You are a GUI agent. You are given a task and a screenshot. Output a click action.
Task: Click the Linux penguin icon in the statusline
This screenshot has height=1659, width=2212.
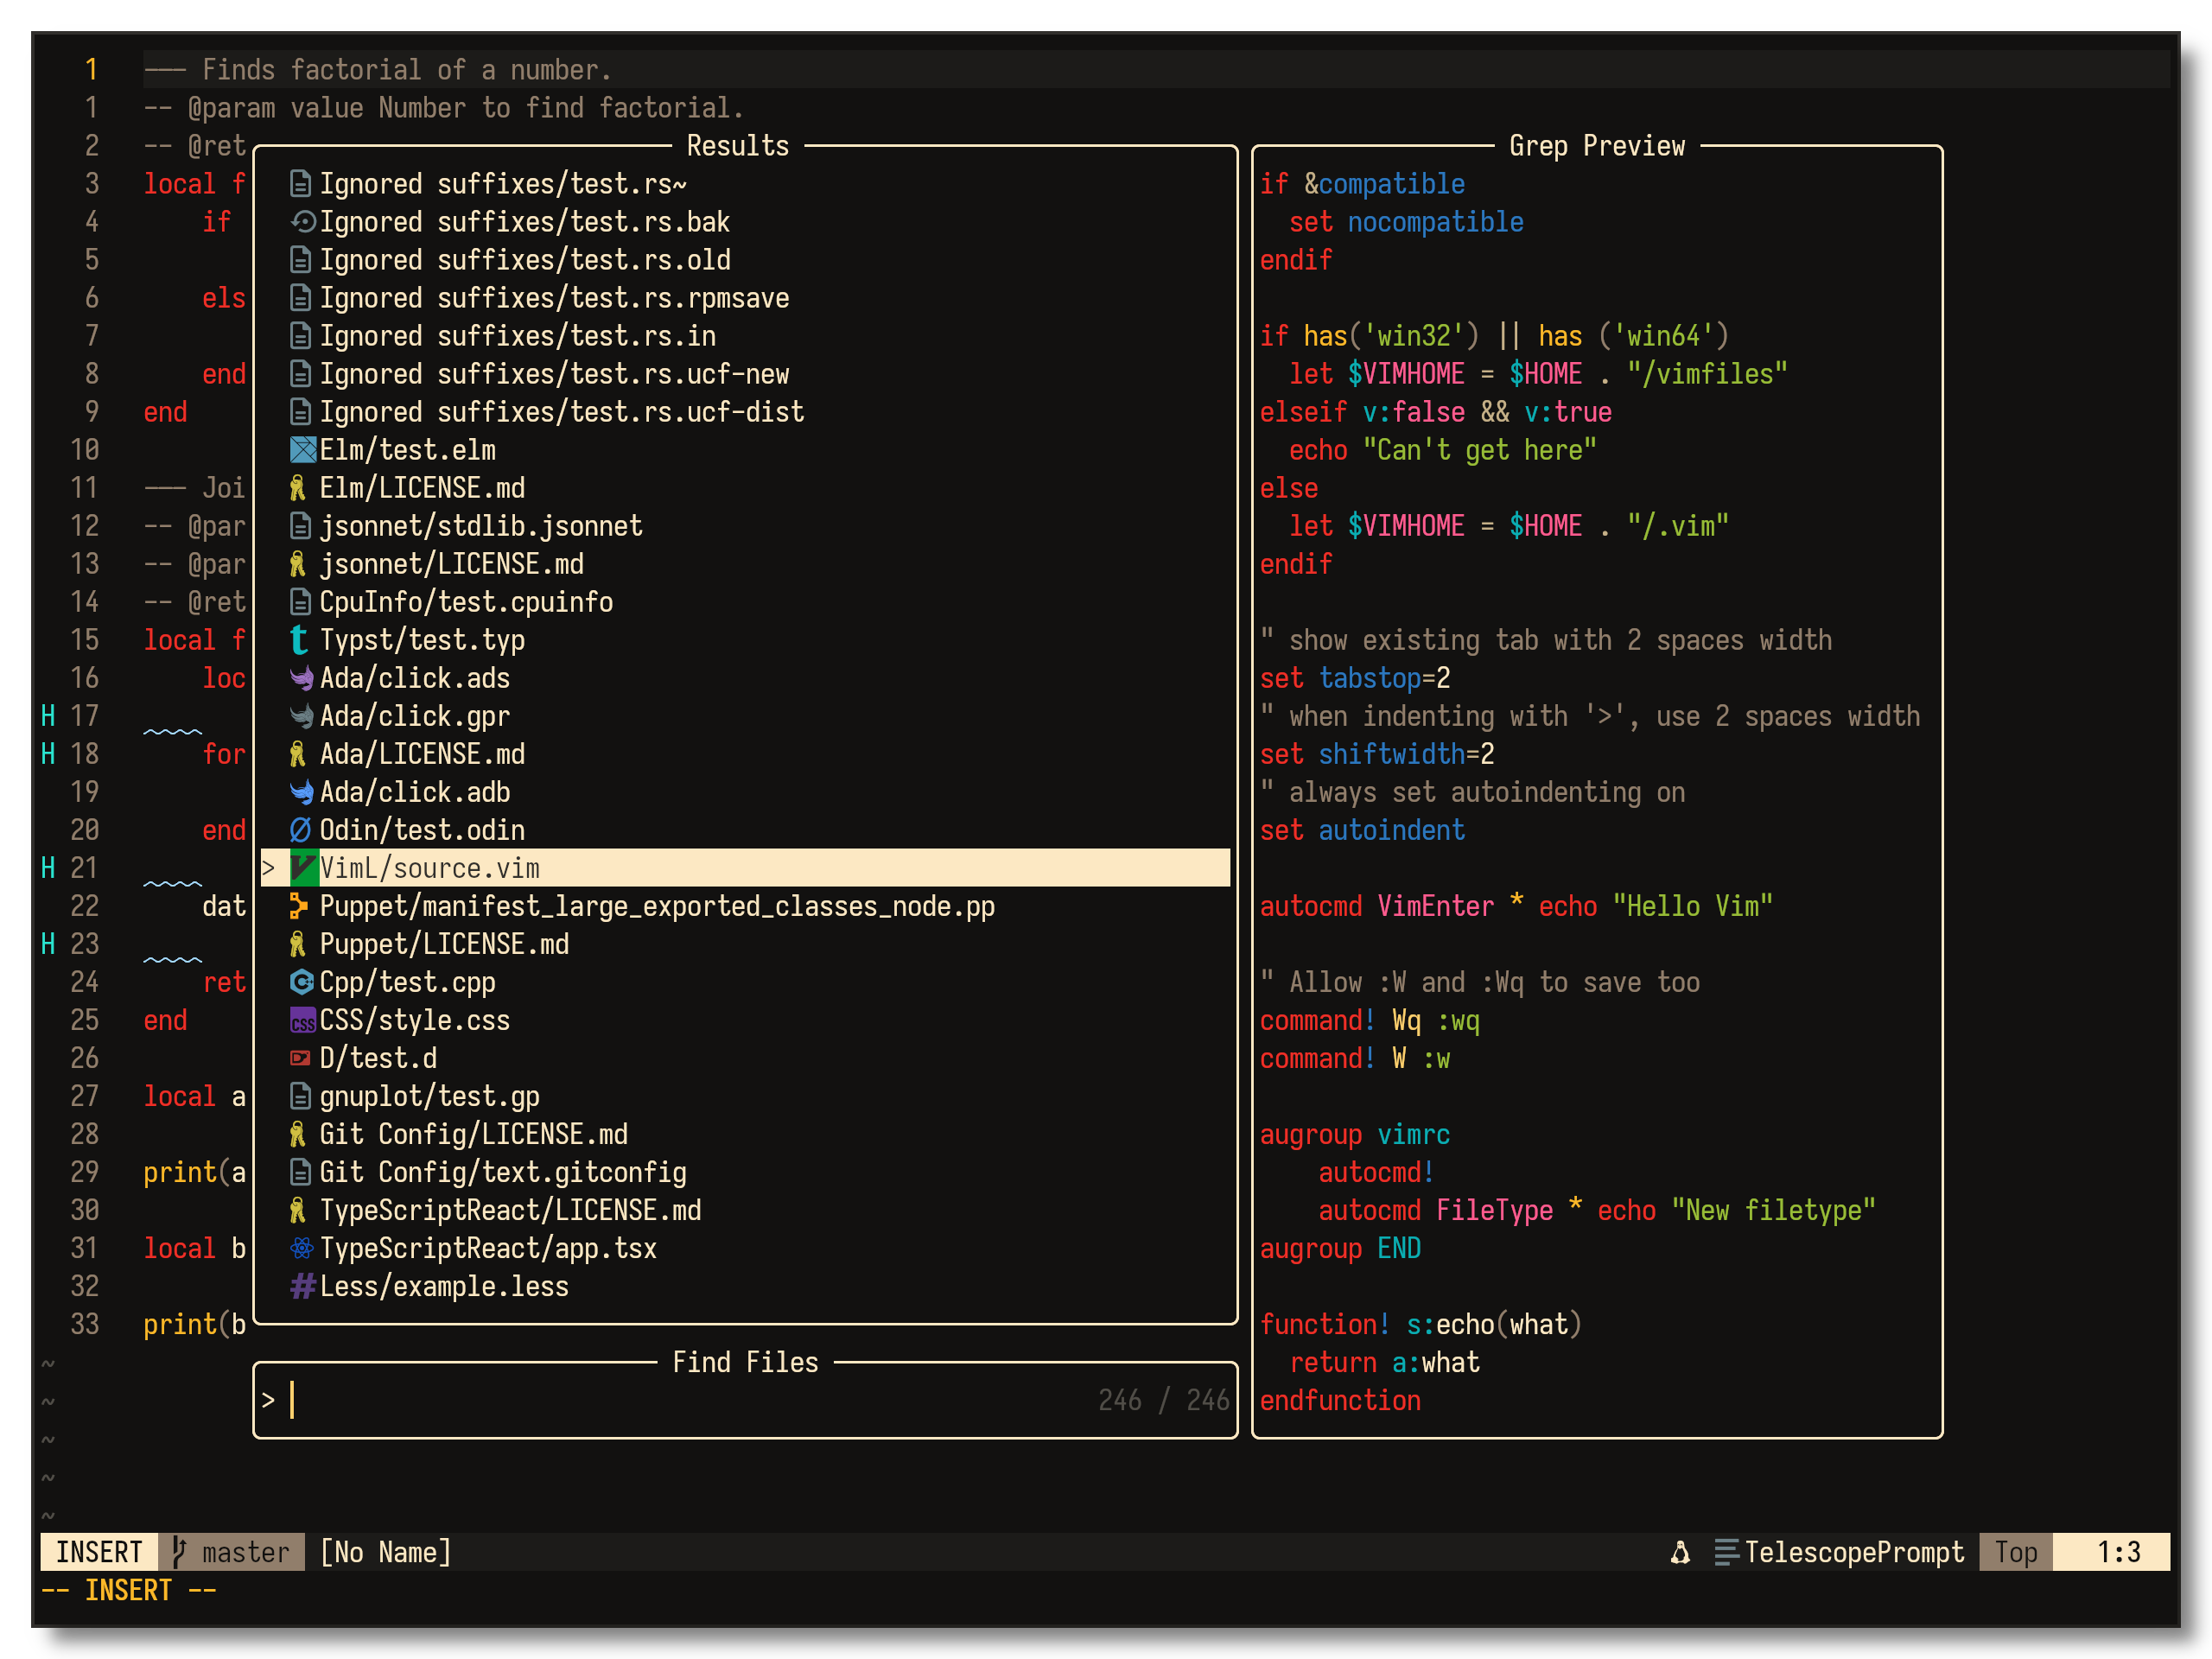1680,1552
